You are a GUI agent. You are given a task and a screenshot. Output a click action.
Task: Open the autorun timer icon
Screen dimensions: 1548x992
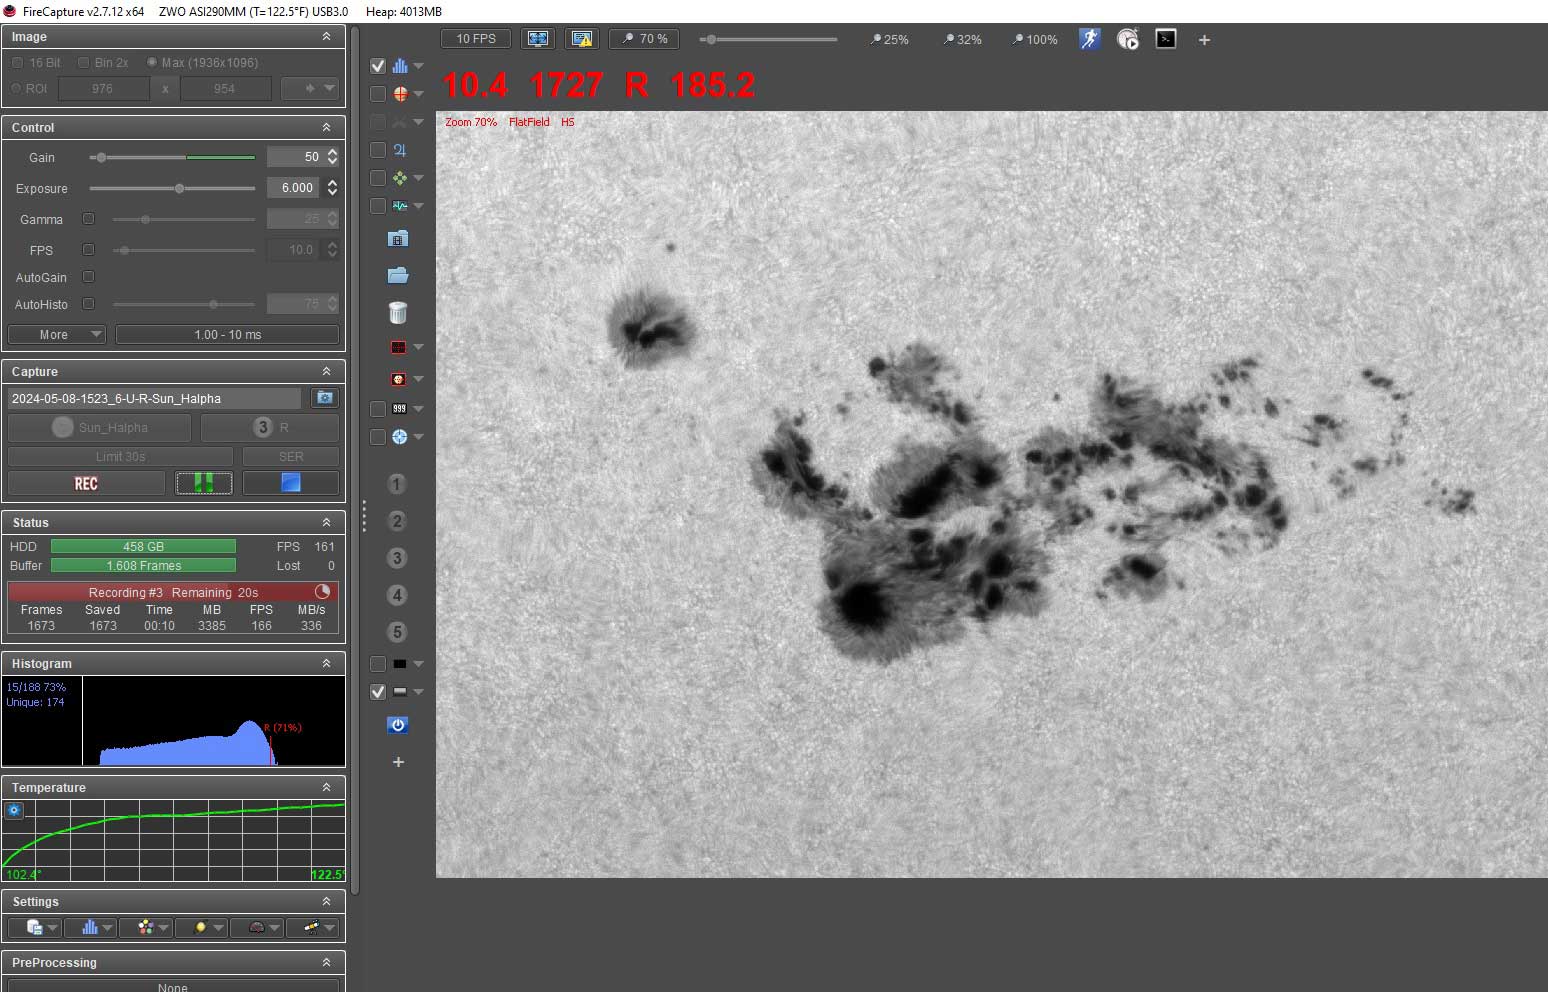[1128, 39]
